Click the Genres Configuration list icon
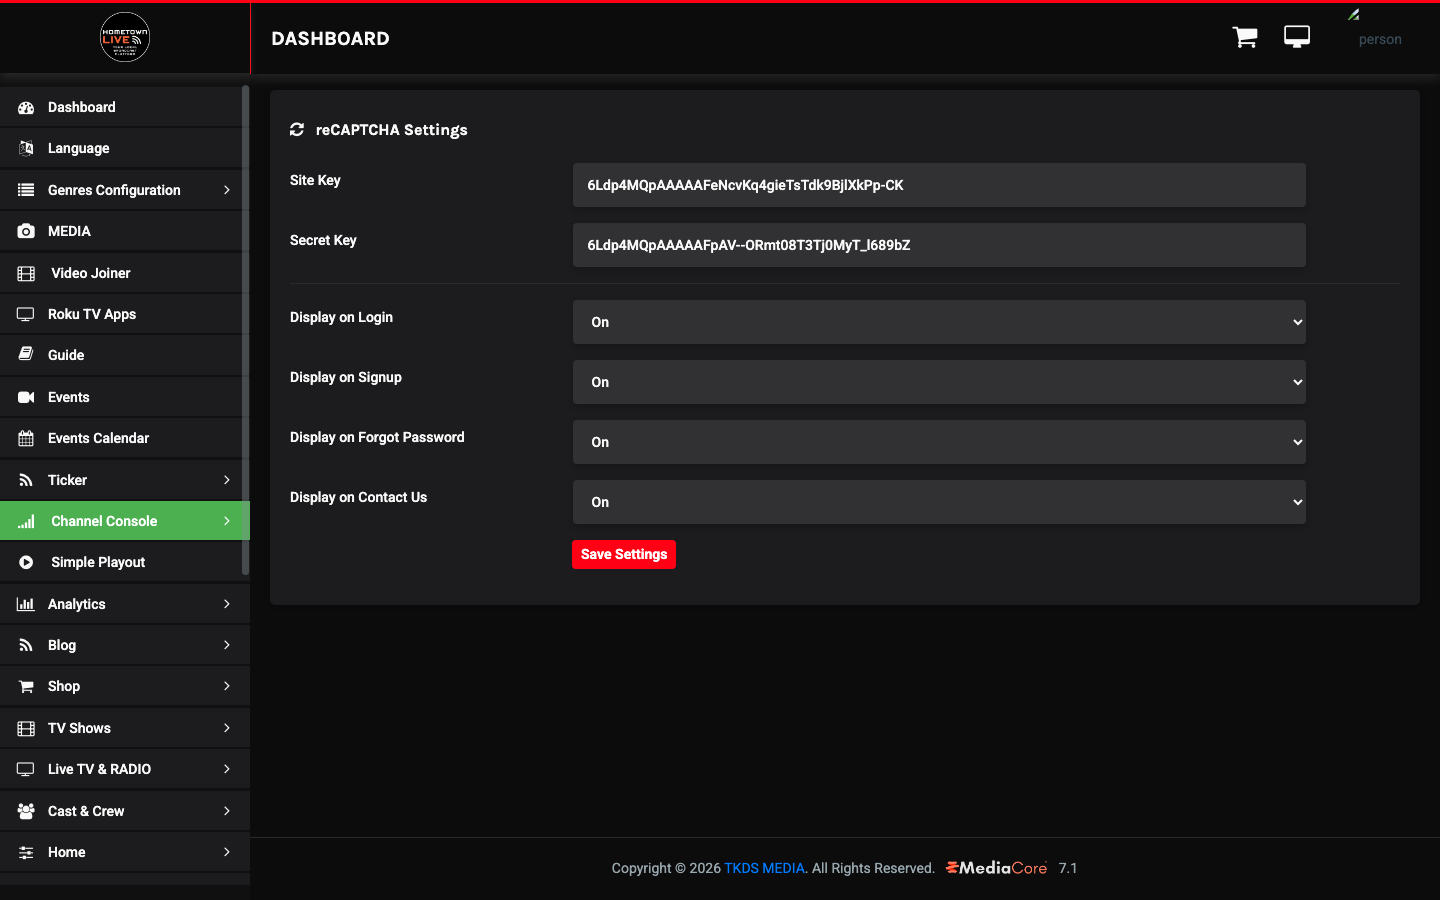Image resolution: width=1440 pixels, height=900 pixels. 26,190
